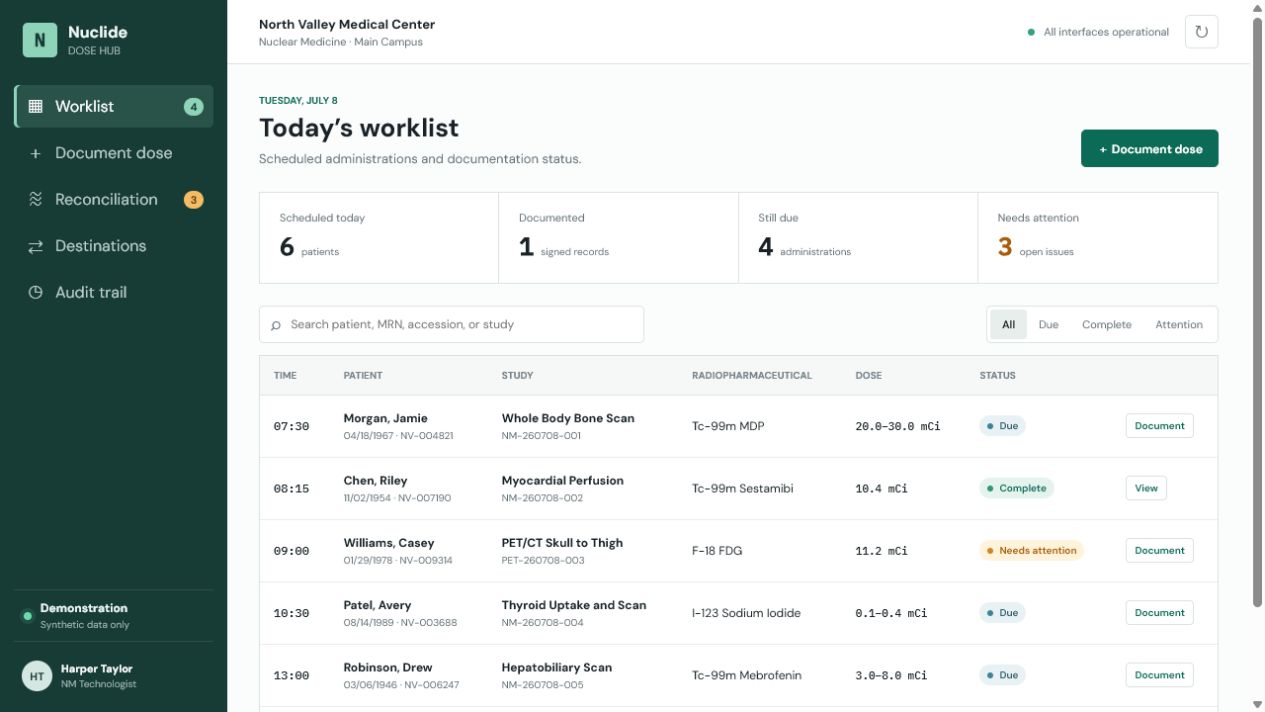
Task: Click the Complete status badge
Action: click(1016, 488)
